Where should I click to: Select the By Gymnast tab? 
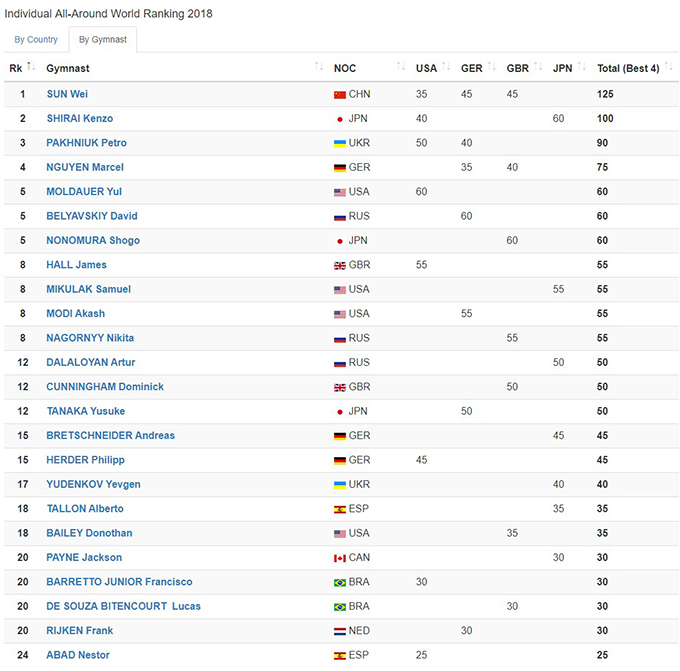(x=103, y=40)
